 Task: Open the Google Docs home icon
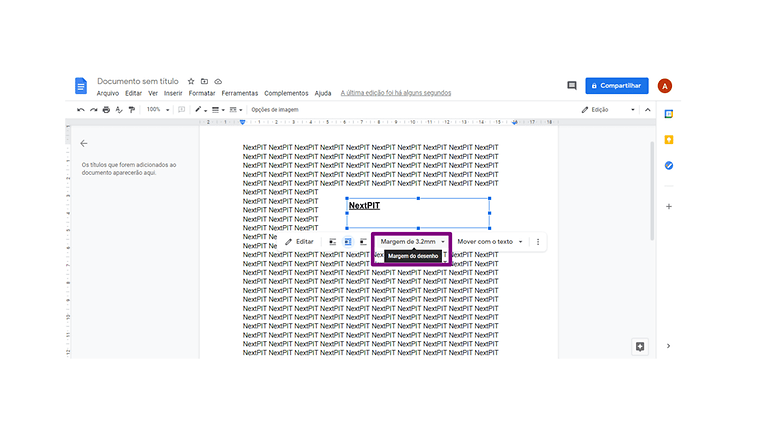point(81,86)
